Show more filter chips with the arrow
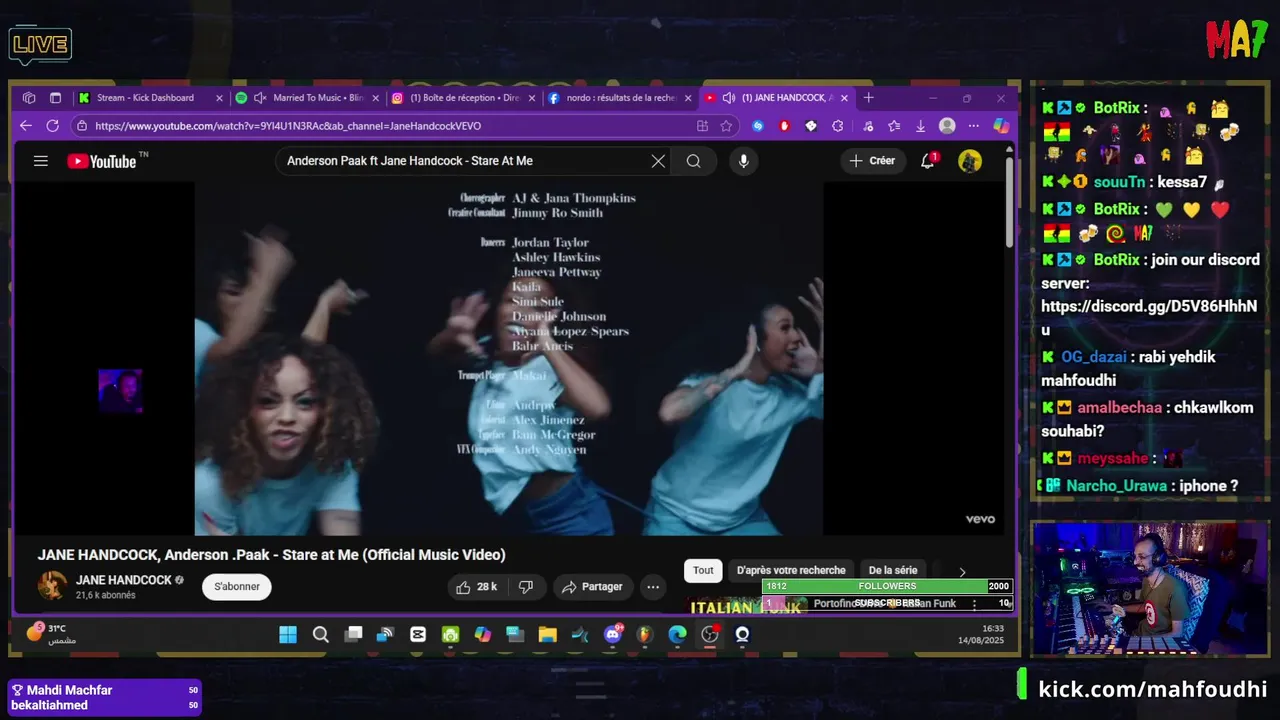This screenshot has height=720, width=1280. pos(962,571)
